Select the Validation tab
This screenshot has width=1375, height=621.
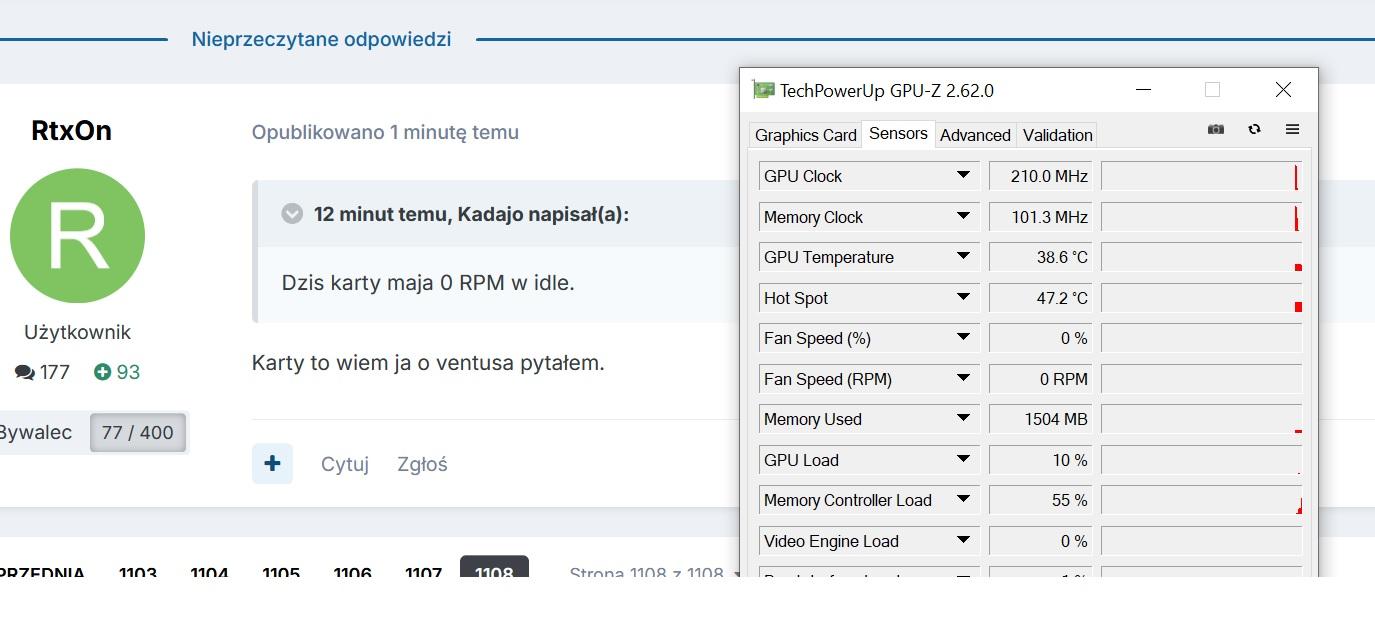[1057, 135]
